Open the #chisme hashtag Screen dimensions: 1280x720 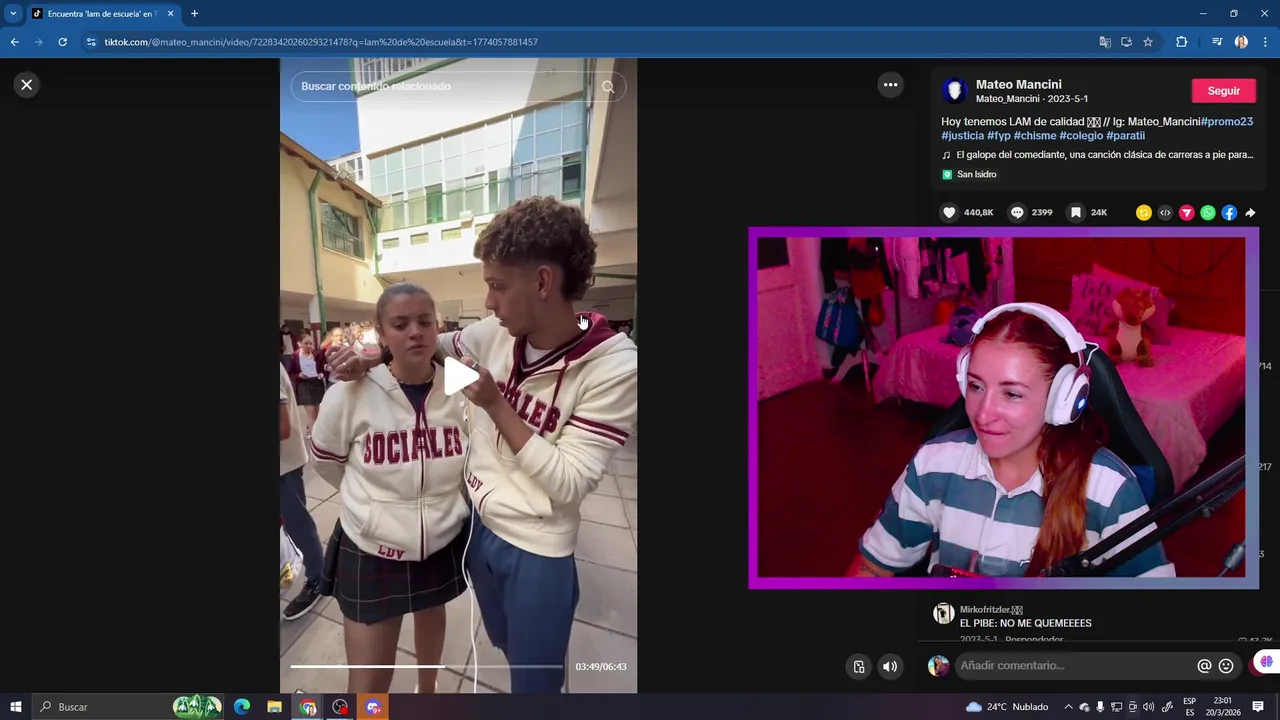tap(1035, 136)
